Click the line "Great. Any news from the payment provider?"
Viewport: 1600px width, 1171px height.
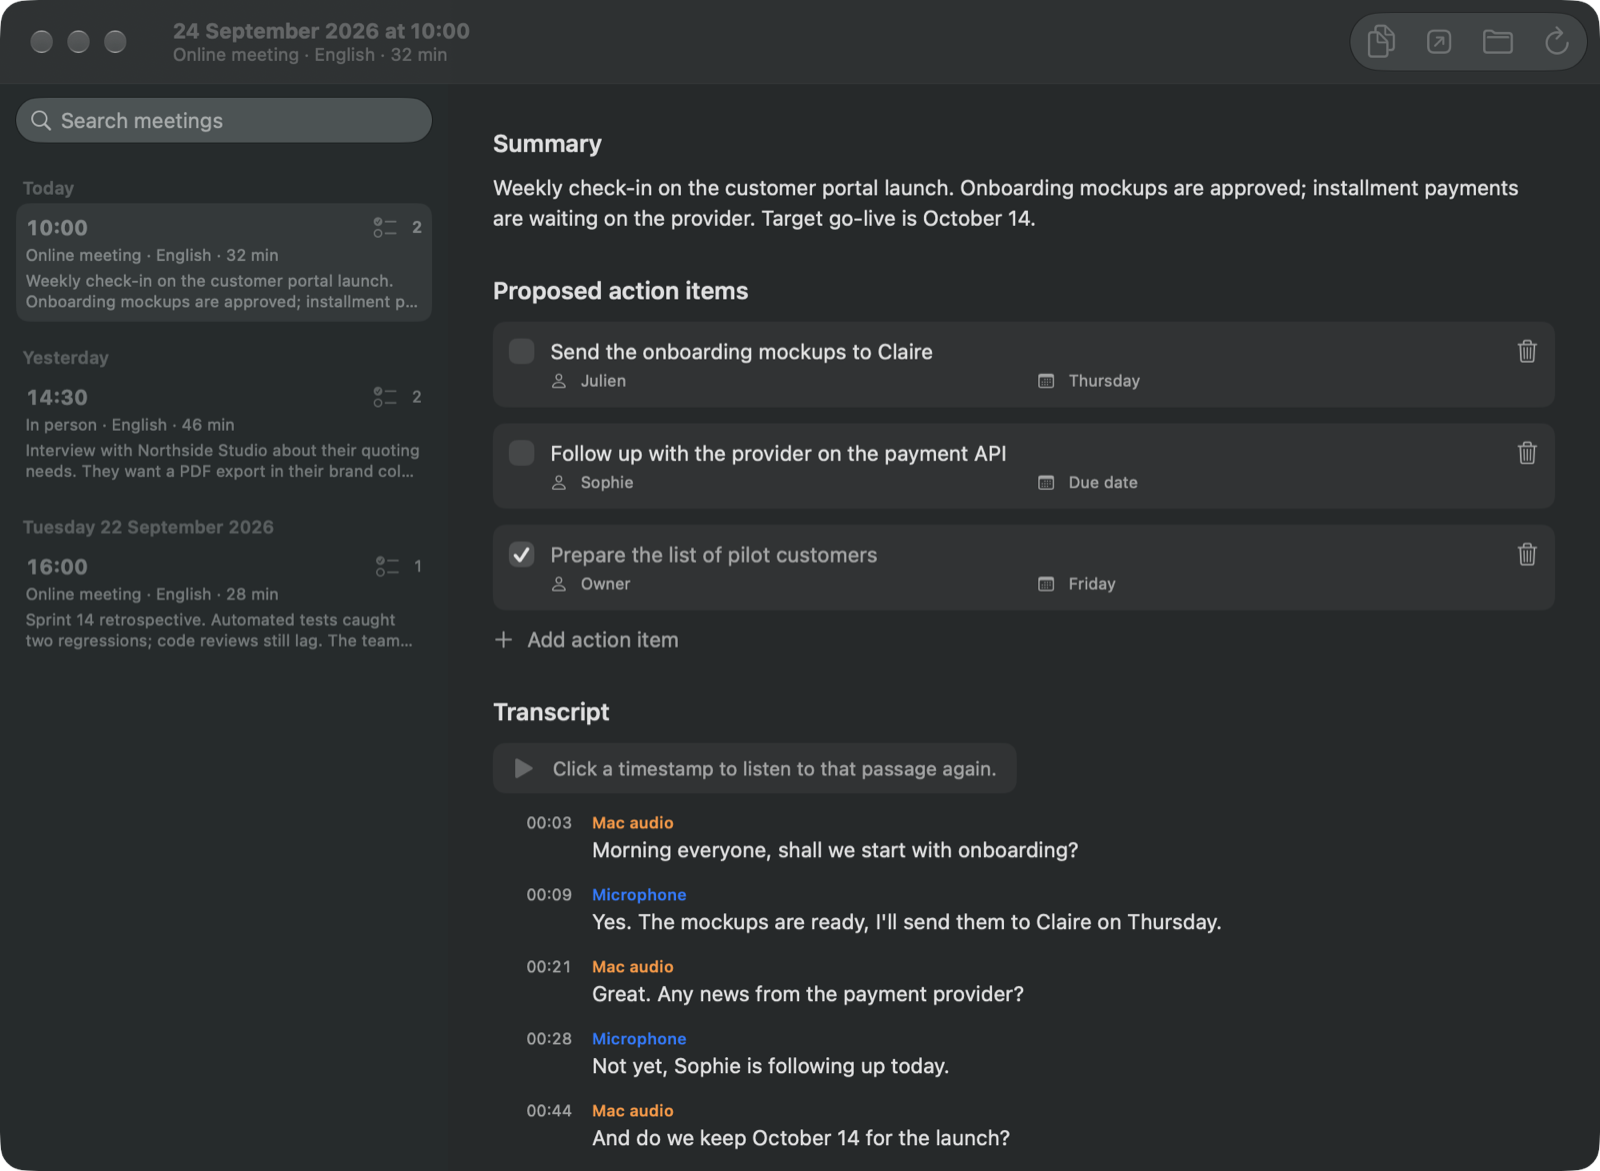point(808,994)
